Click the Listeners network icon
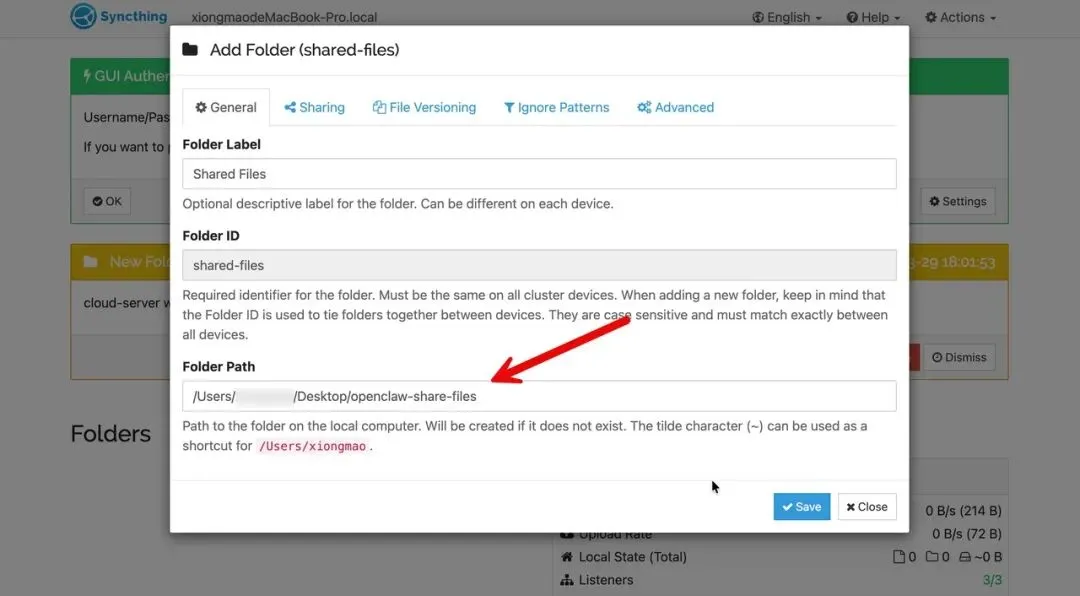Screen dimensions: 1080x596 coord(567,580)
